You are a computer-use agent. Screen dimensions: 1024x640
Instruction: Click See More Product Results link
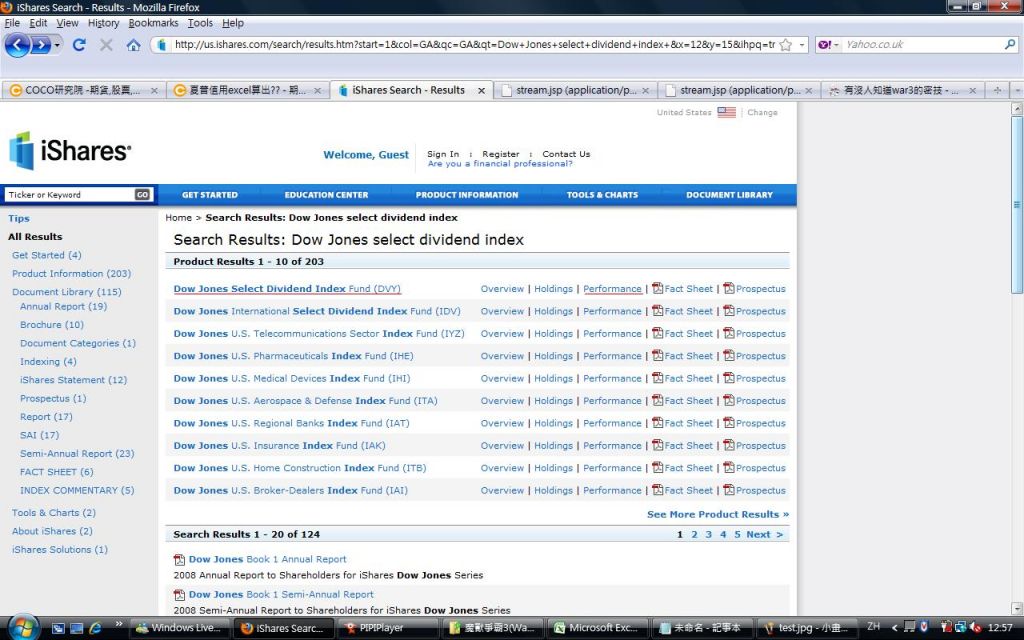[x=718, y=515]
